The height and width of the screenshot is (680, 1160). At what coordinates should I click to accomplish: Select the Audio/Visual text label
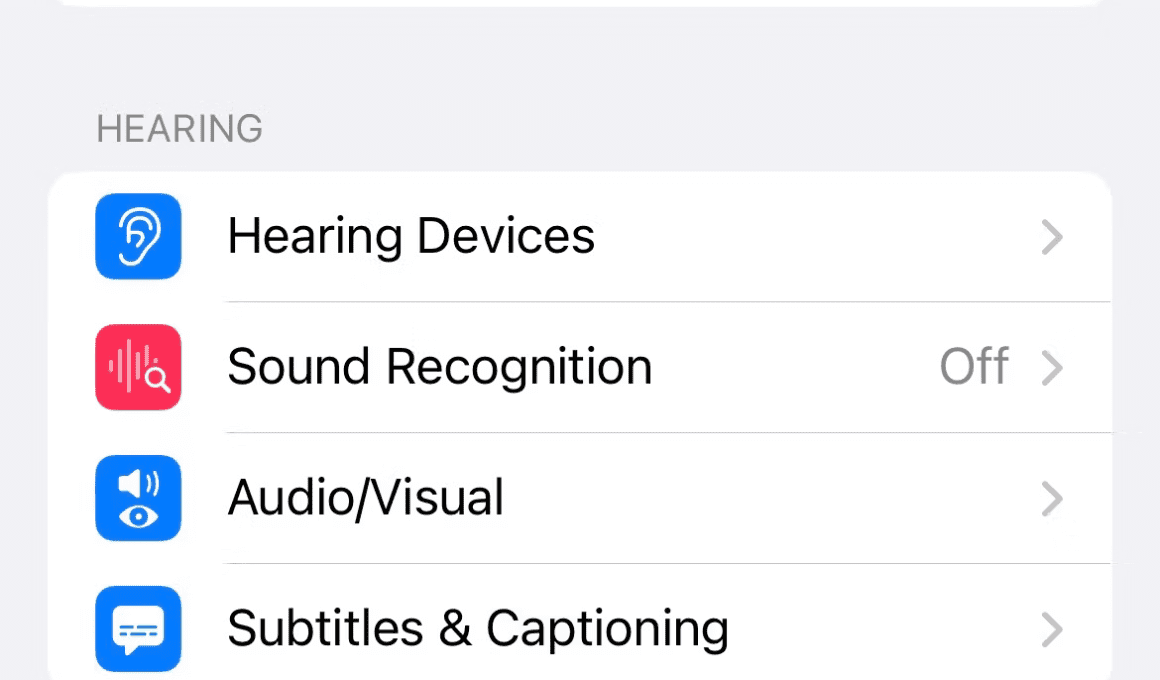(365, 497)
